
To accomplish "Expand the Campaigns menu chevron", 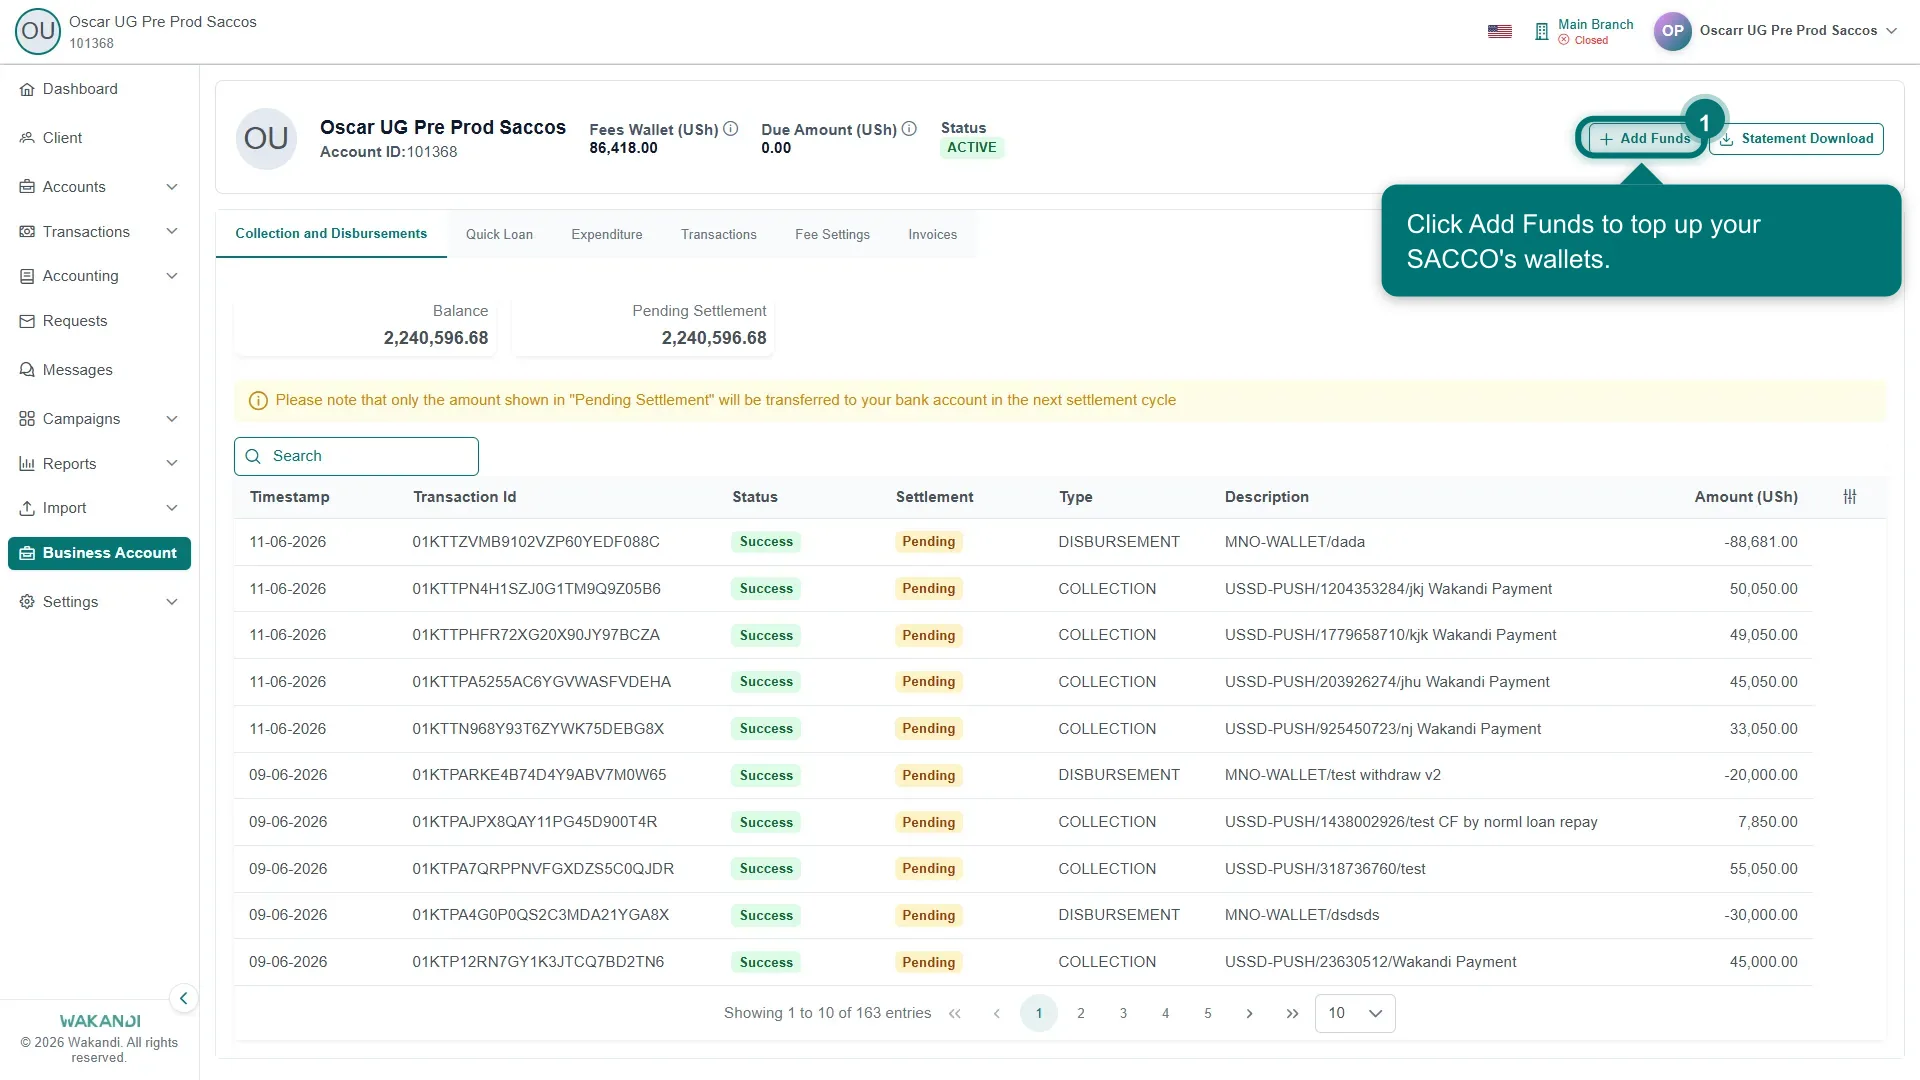I will tap(172, 419).
